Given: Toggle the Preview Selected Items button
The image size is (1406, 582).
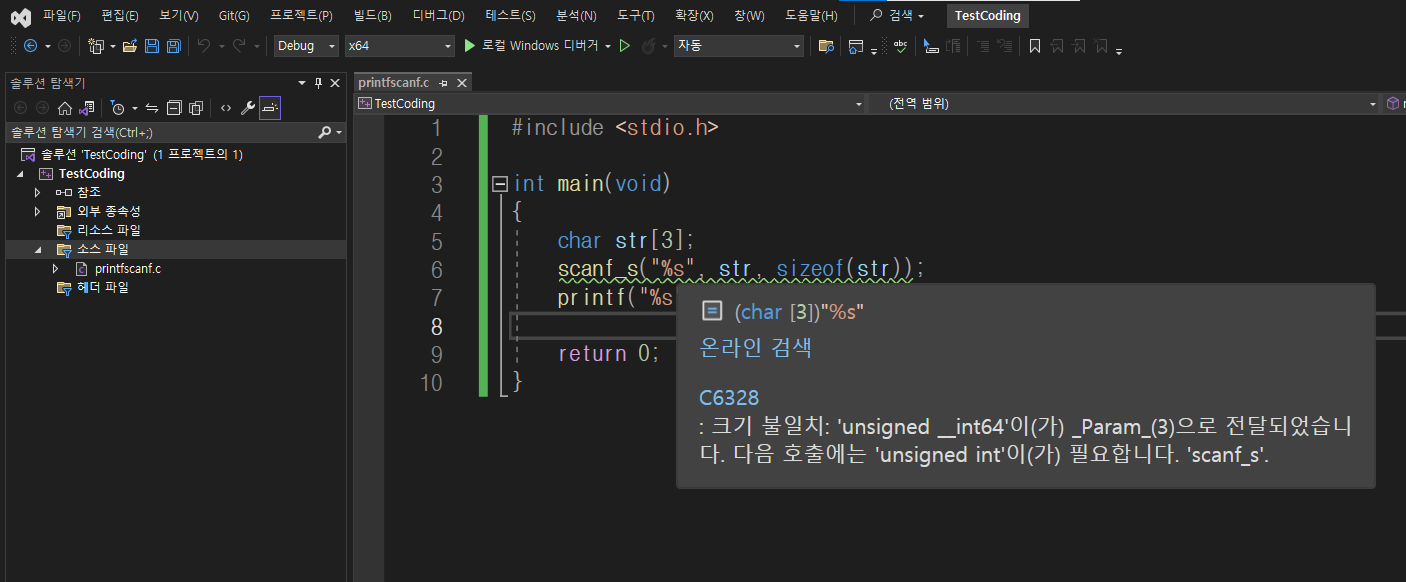Looking at the screenshot, I should click(270, 108).
